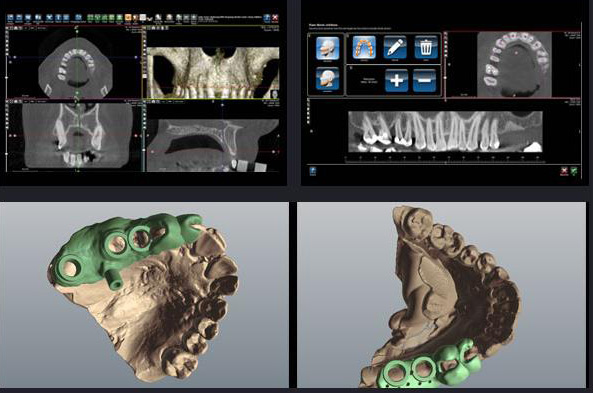Click the pencil edit curve button

pos(395,47)
